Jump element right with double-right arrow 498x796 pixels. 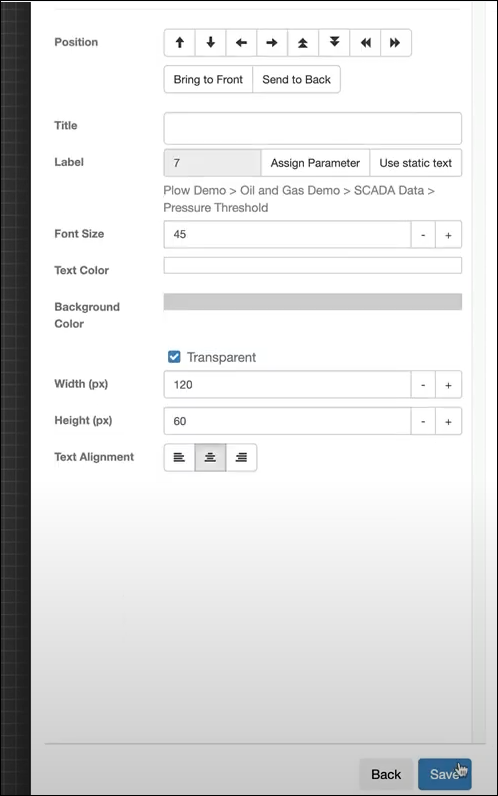coord(395,43)
